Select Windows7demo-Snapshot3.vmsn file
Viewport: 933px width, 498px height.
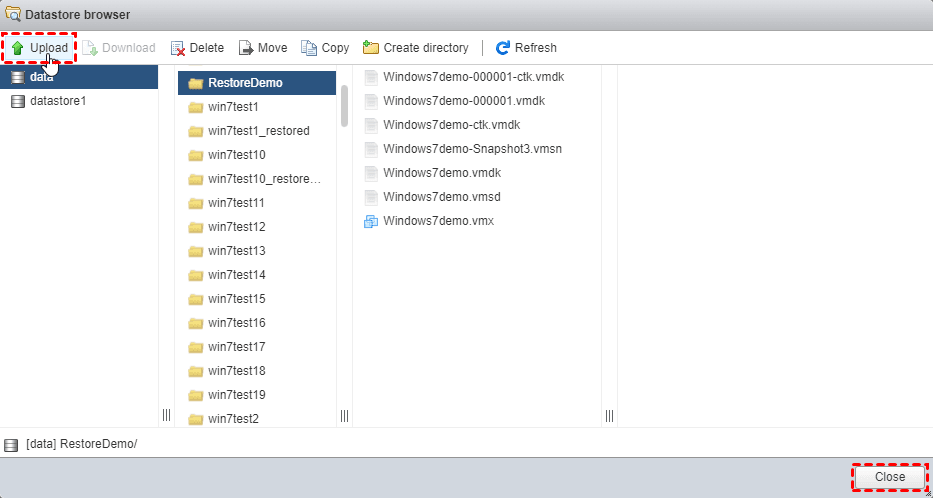(x=472, y=149)
